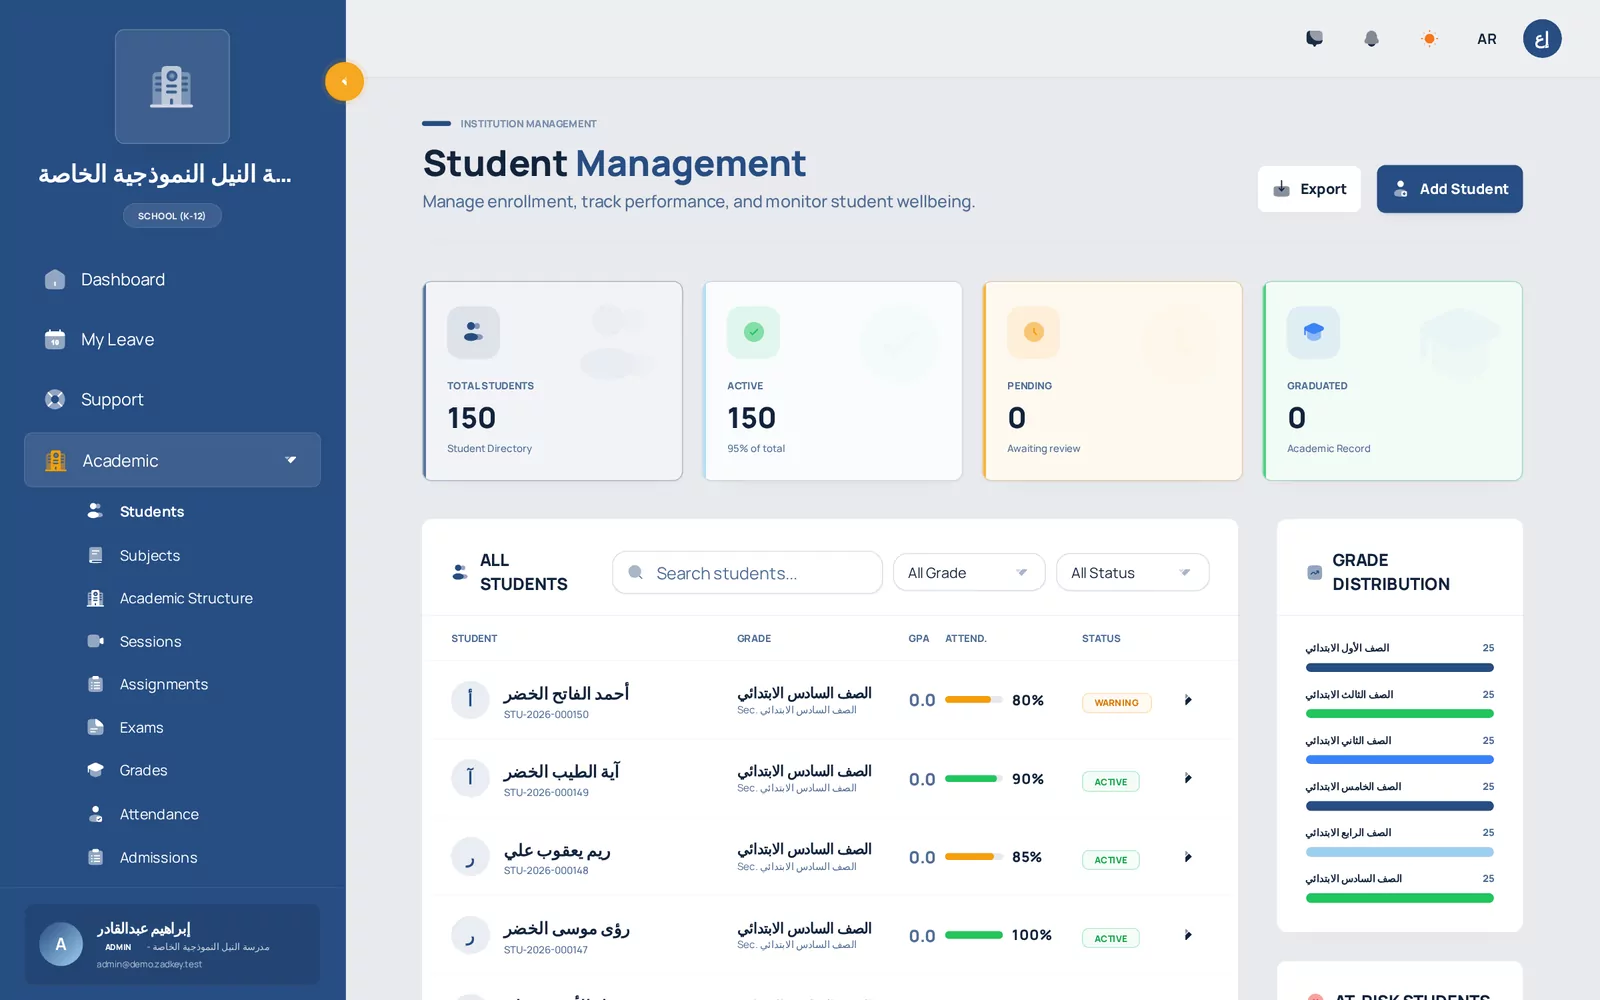This screenshot has height=1000, width=1600.
Task: Go to Dashboard in the sidebar
Action: click(172, 280)
